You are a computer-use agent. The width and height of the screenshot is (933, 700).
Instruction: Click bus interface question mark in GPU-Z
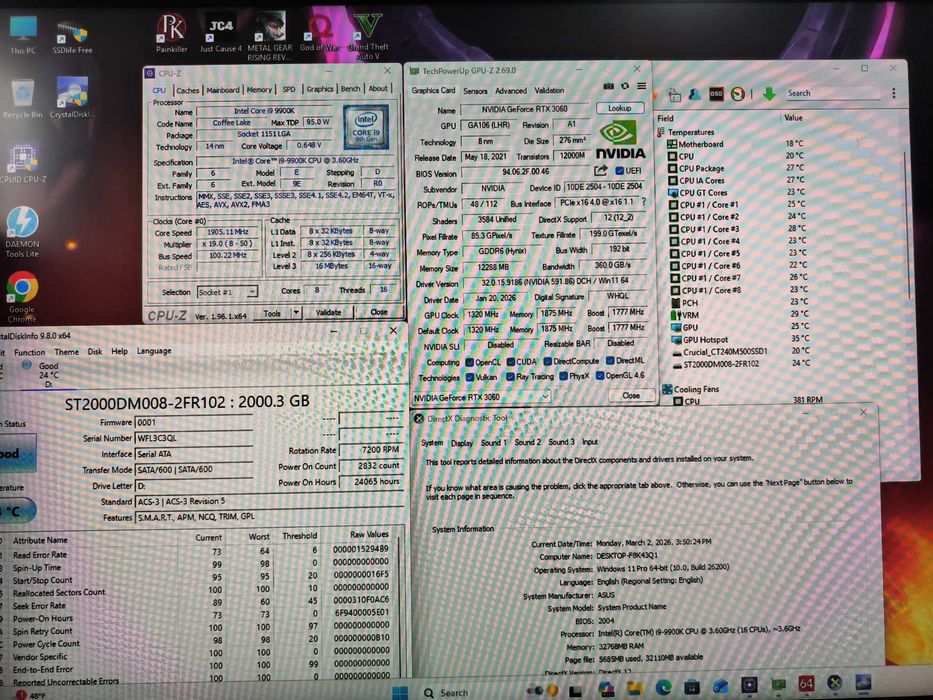[644, 202]
